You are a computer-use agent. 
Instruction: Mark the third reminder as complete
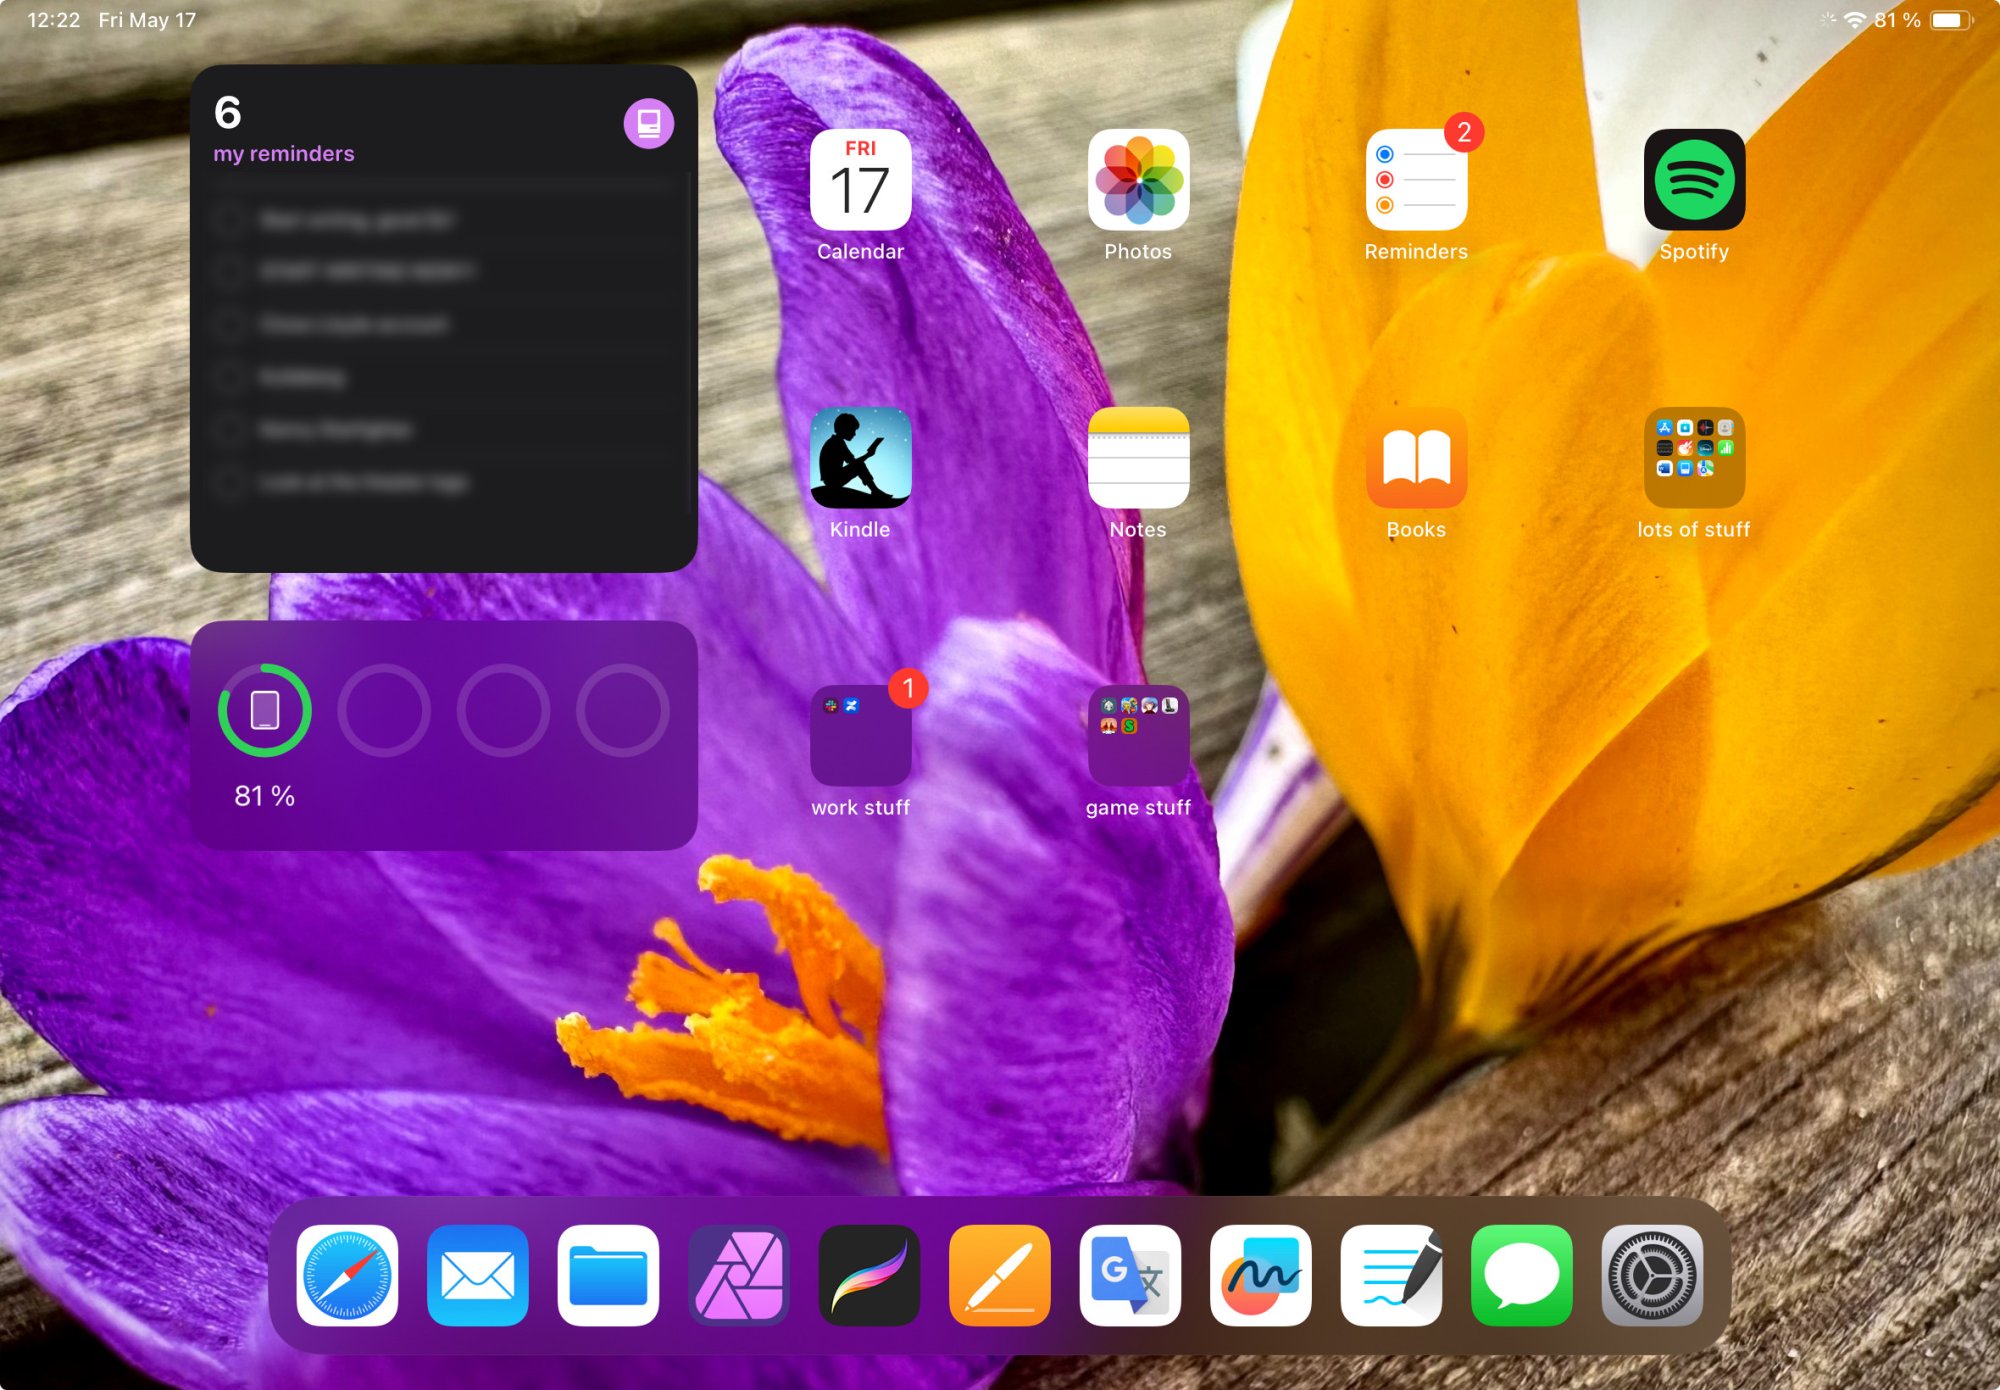click(x=228, y=324)
